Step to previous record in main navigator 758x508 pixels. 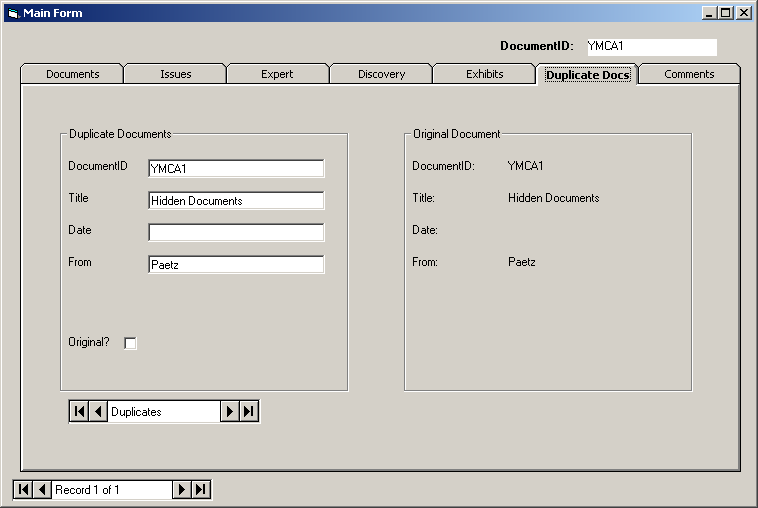point(42,489)
